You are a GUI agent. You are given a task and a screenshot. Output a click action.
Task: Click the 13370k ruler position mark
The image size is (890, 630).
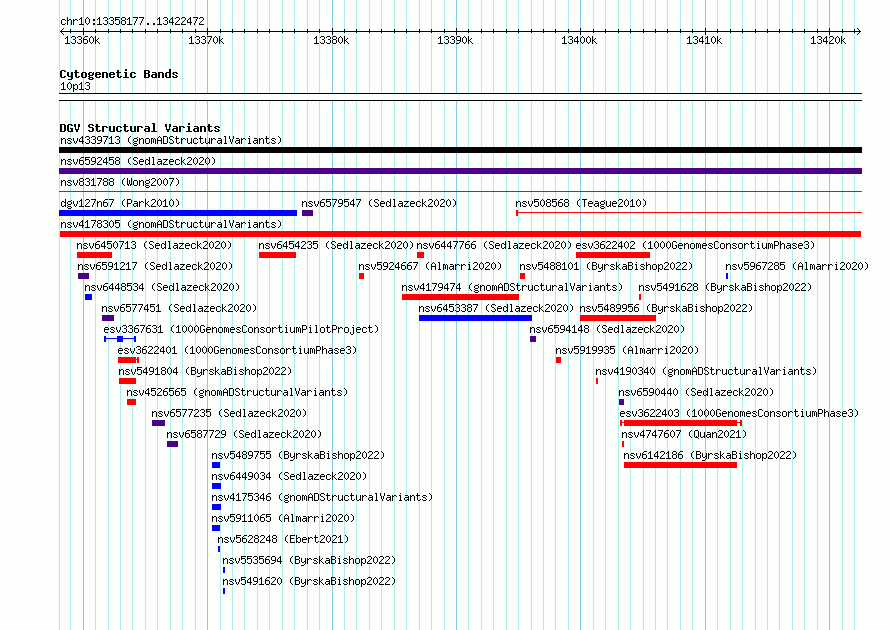(206, 40)
